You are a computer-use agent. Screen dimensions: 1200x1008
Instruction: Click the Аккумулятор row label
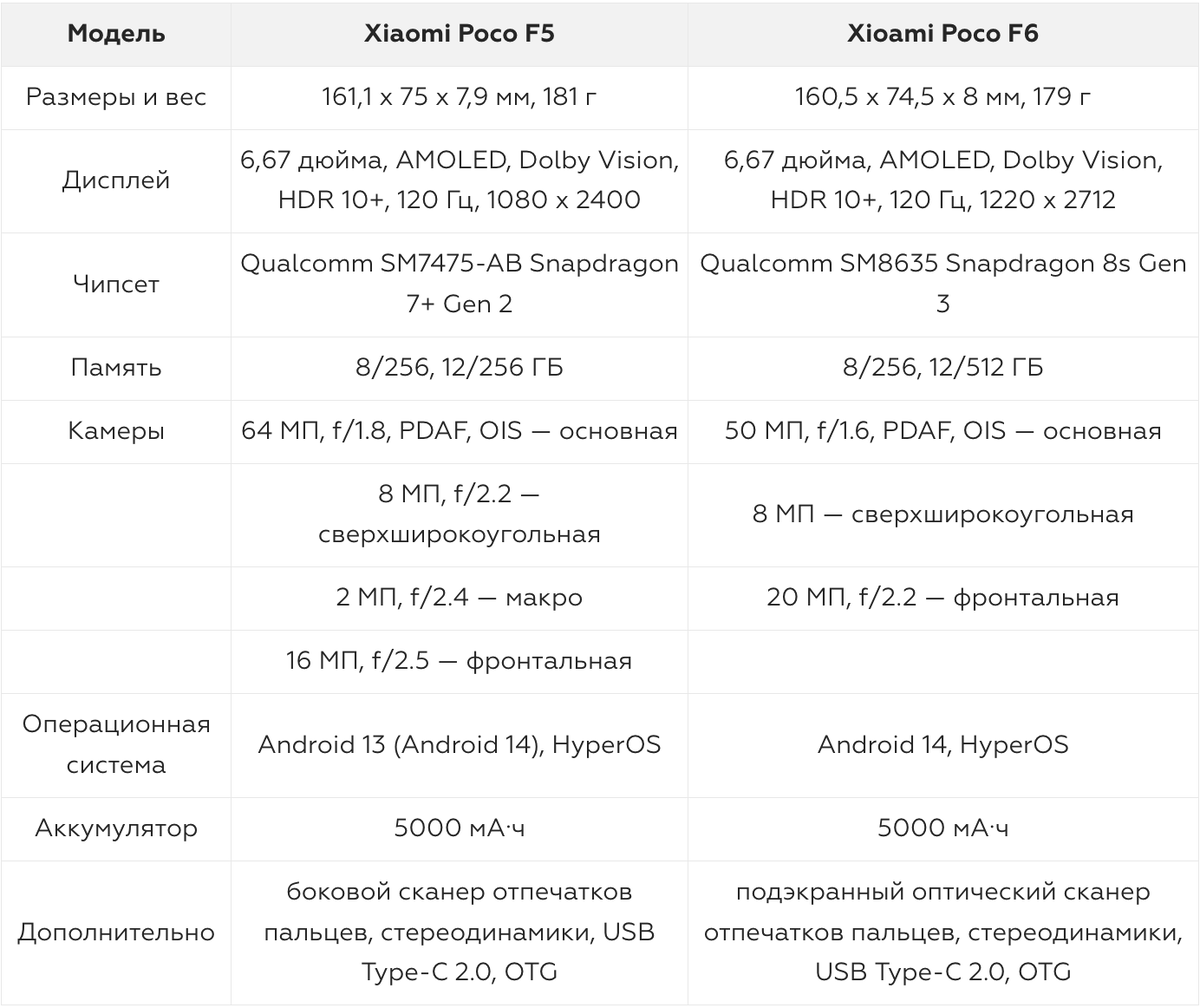[x=116, y=828]
